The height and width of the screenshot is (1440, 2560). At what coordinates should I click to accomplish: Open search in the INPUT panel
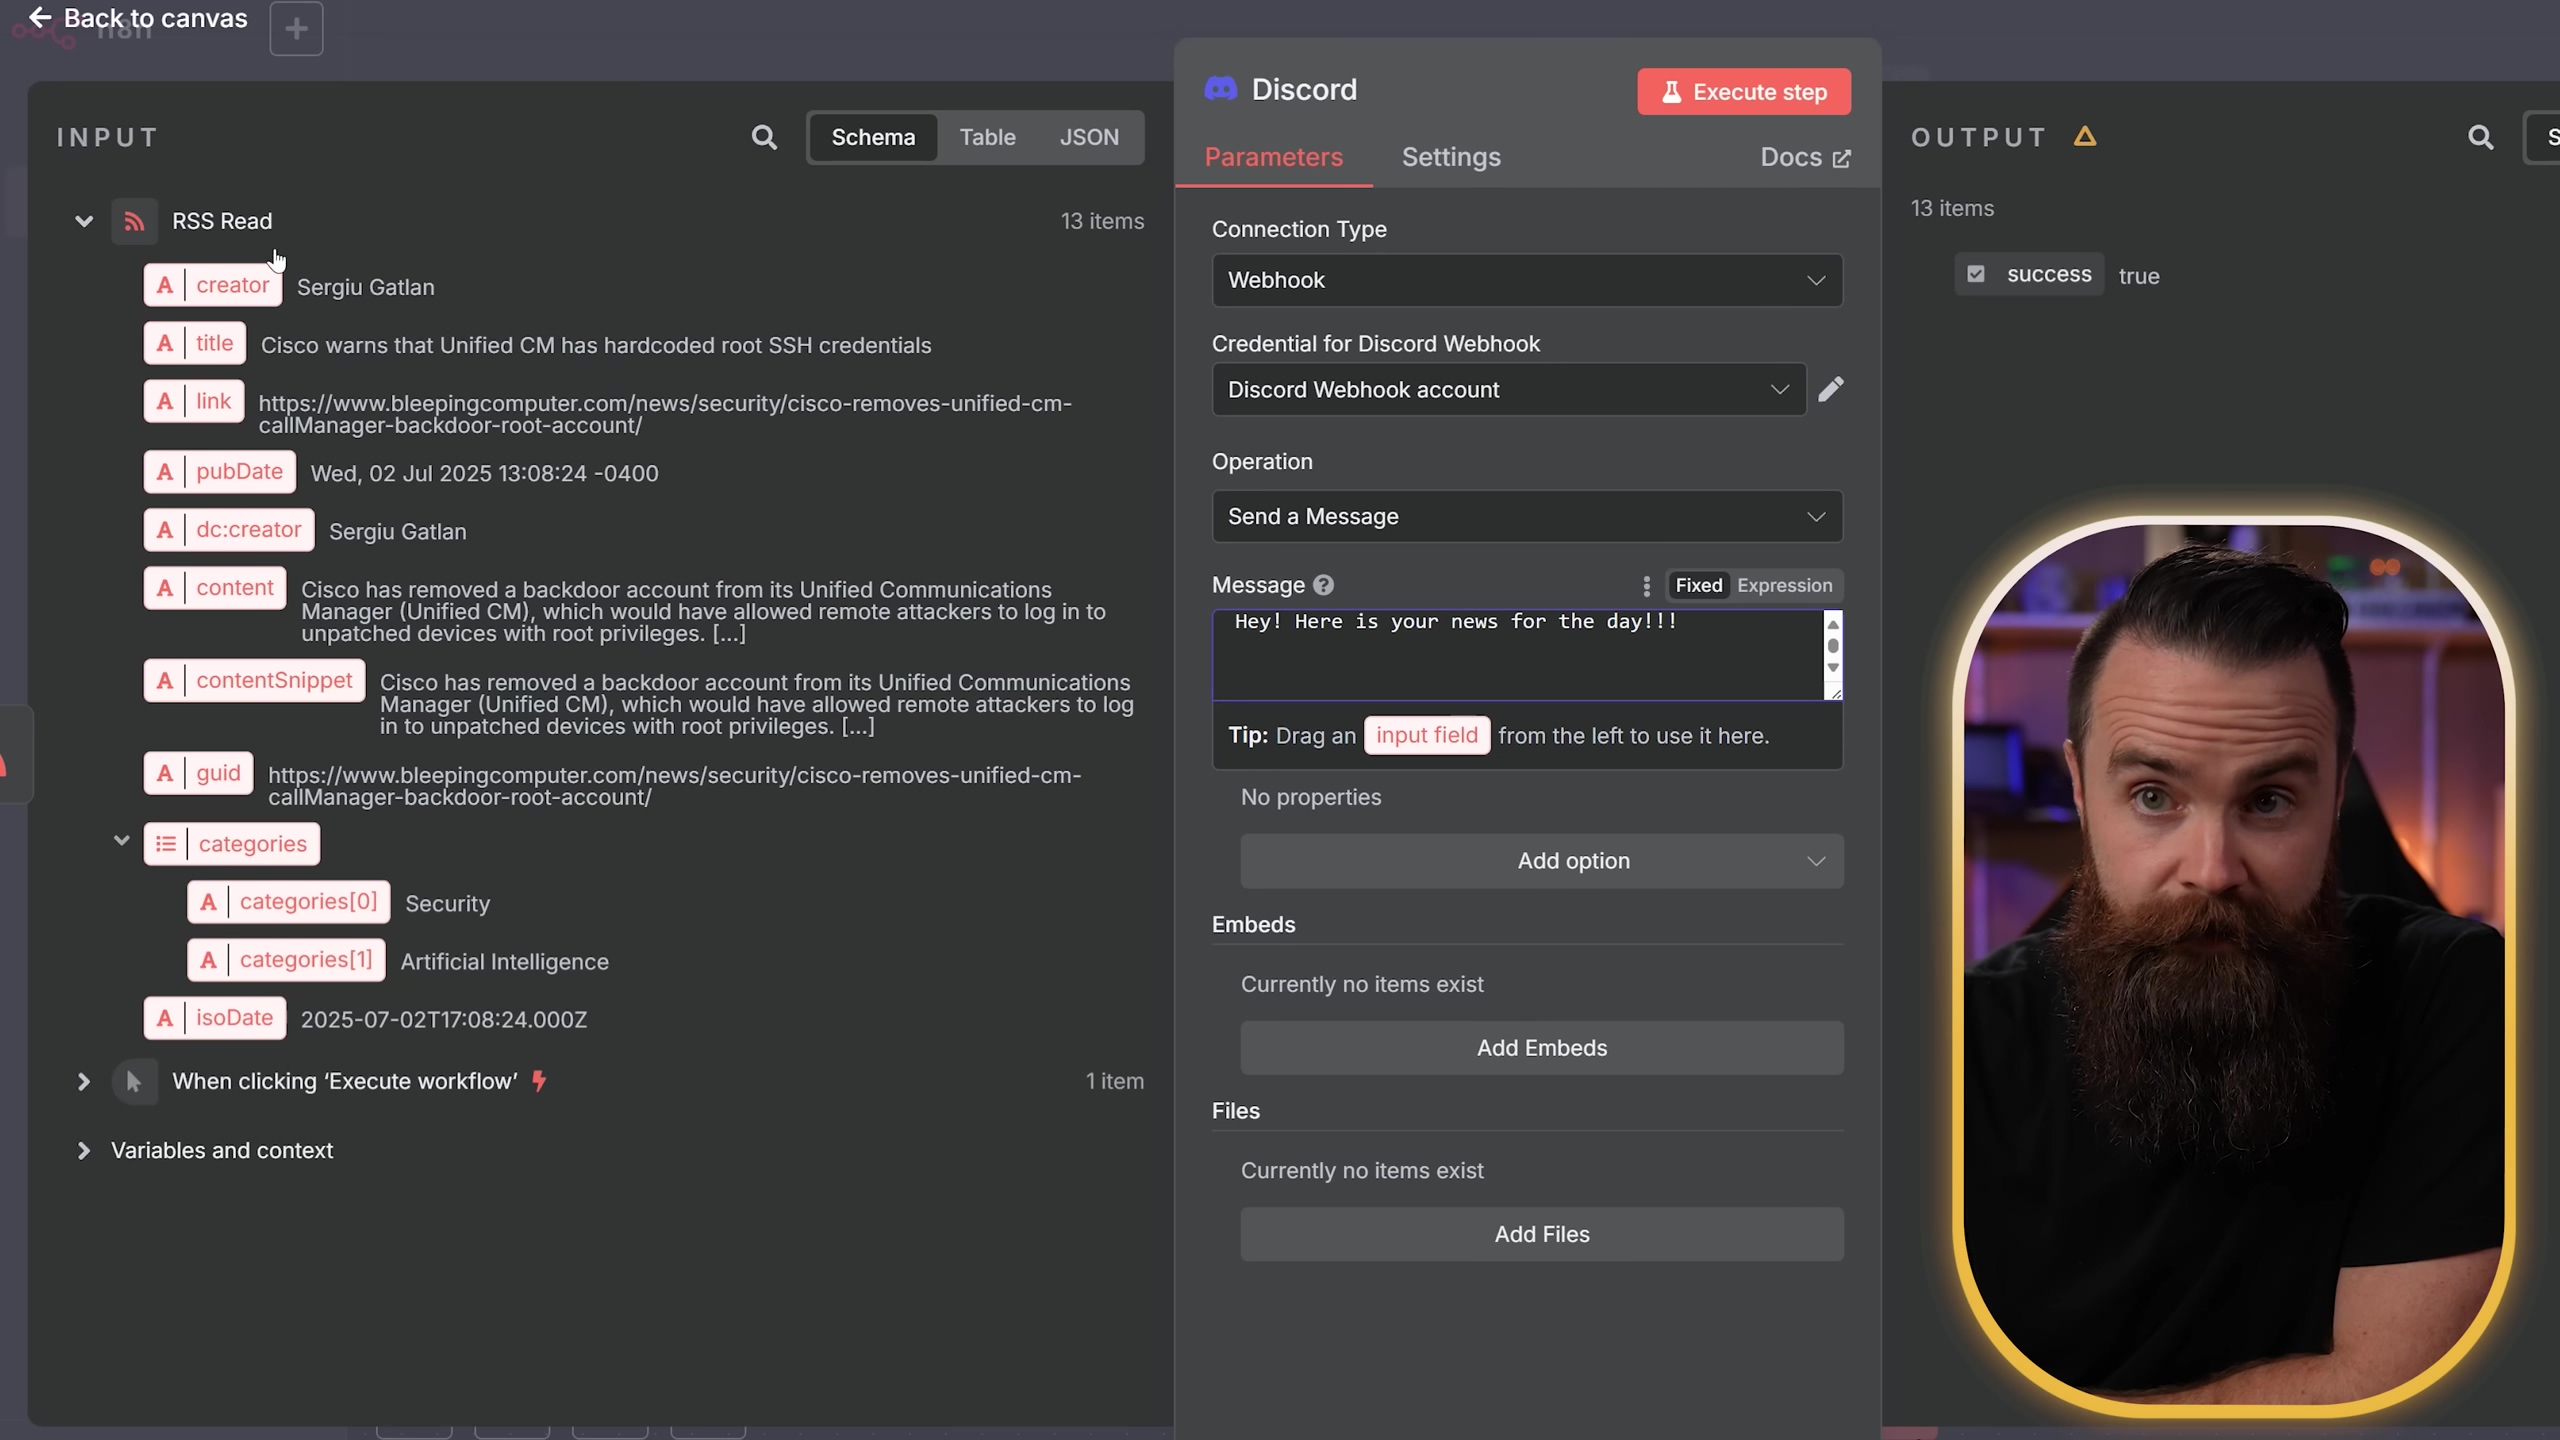(x=764, y=137)
